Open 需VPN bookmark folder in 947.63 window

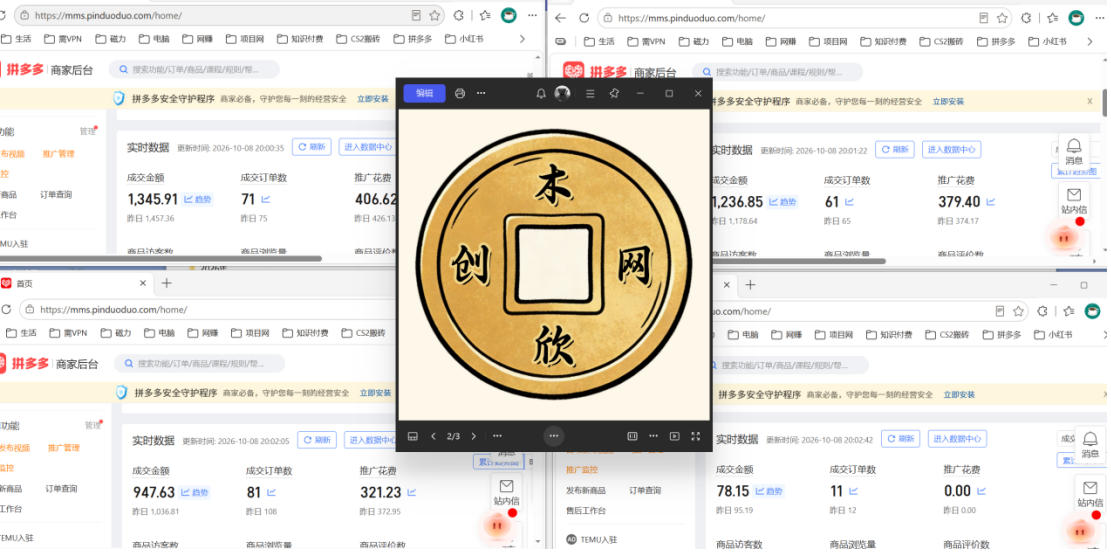tap(68, 333)
